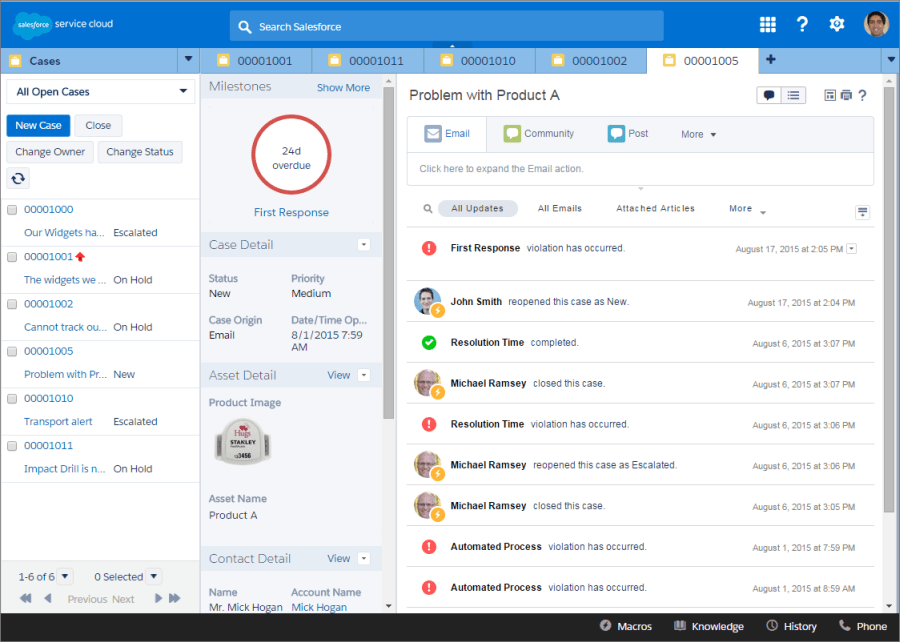The height and width of the screenshot is (642, 900).
Task: Select the Community publisher tab
Action: point(539,134)
